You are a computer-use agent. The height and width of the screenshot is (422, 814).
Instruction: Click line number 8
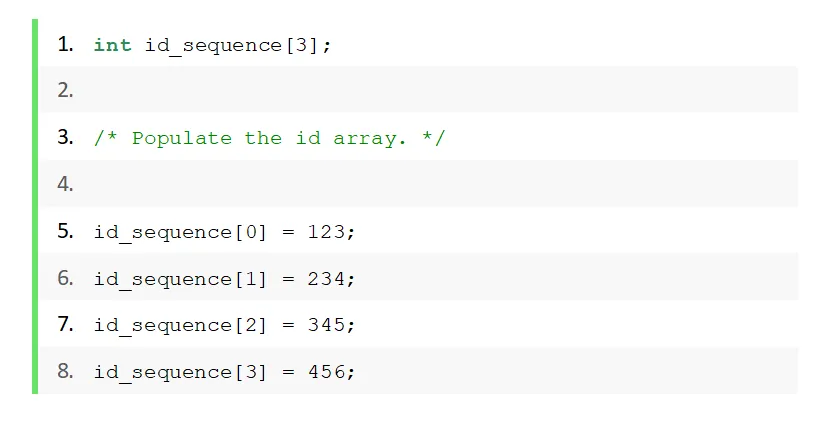(x=65, y=372)
